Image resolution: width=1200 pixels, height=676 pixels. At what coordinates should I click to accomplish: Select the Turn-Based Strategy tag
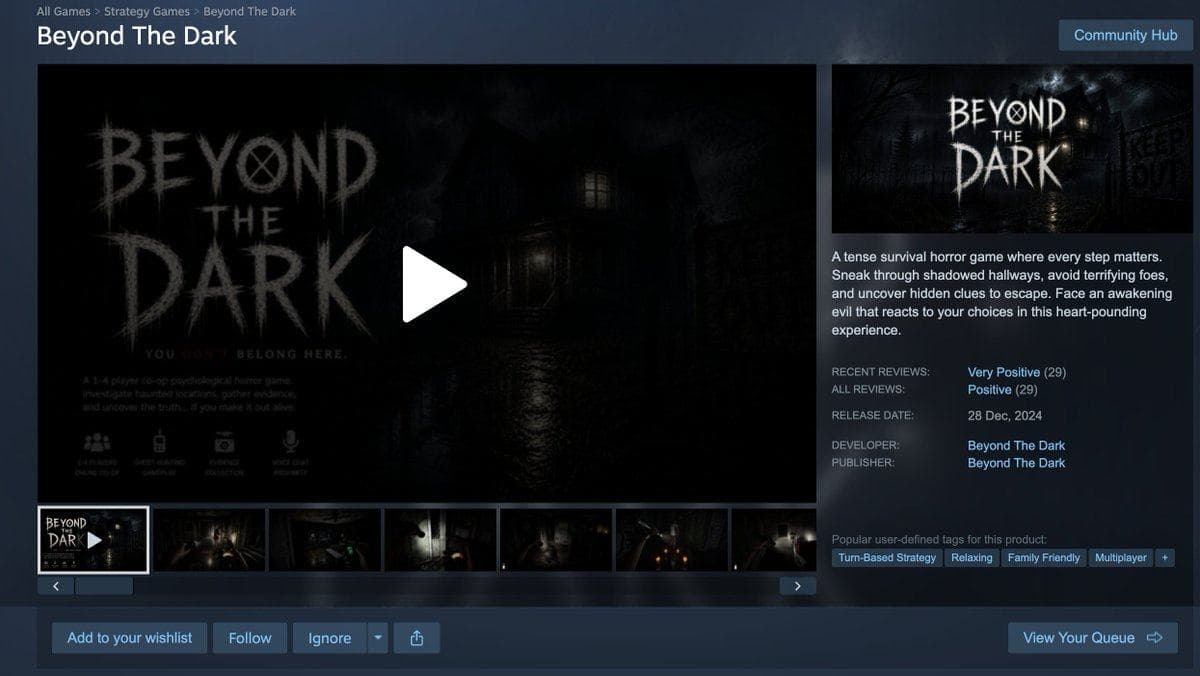coord(887,558)
